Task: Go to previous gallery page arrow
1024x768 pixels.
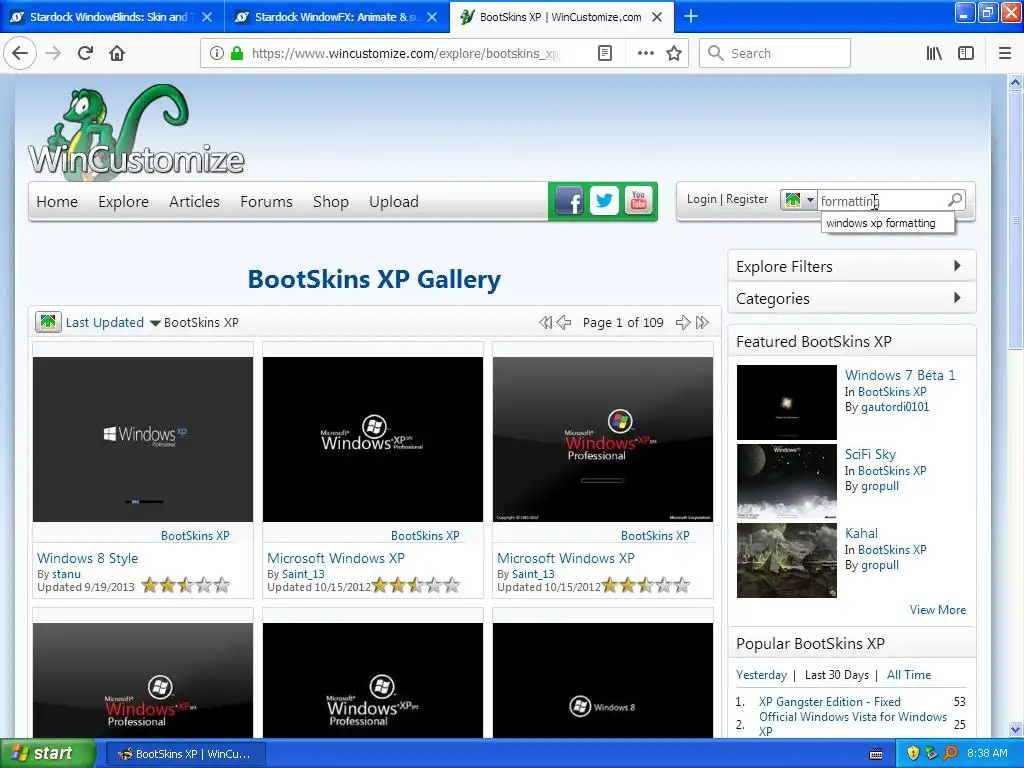Action: click(564, 322)
